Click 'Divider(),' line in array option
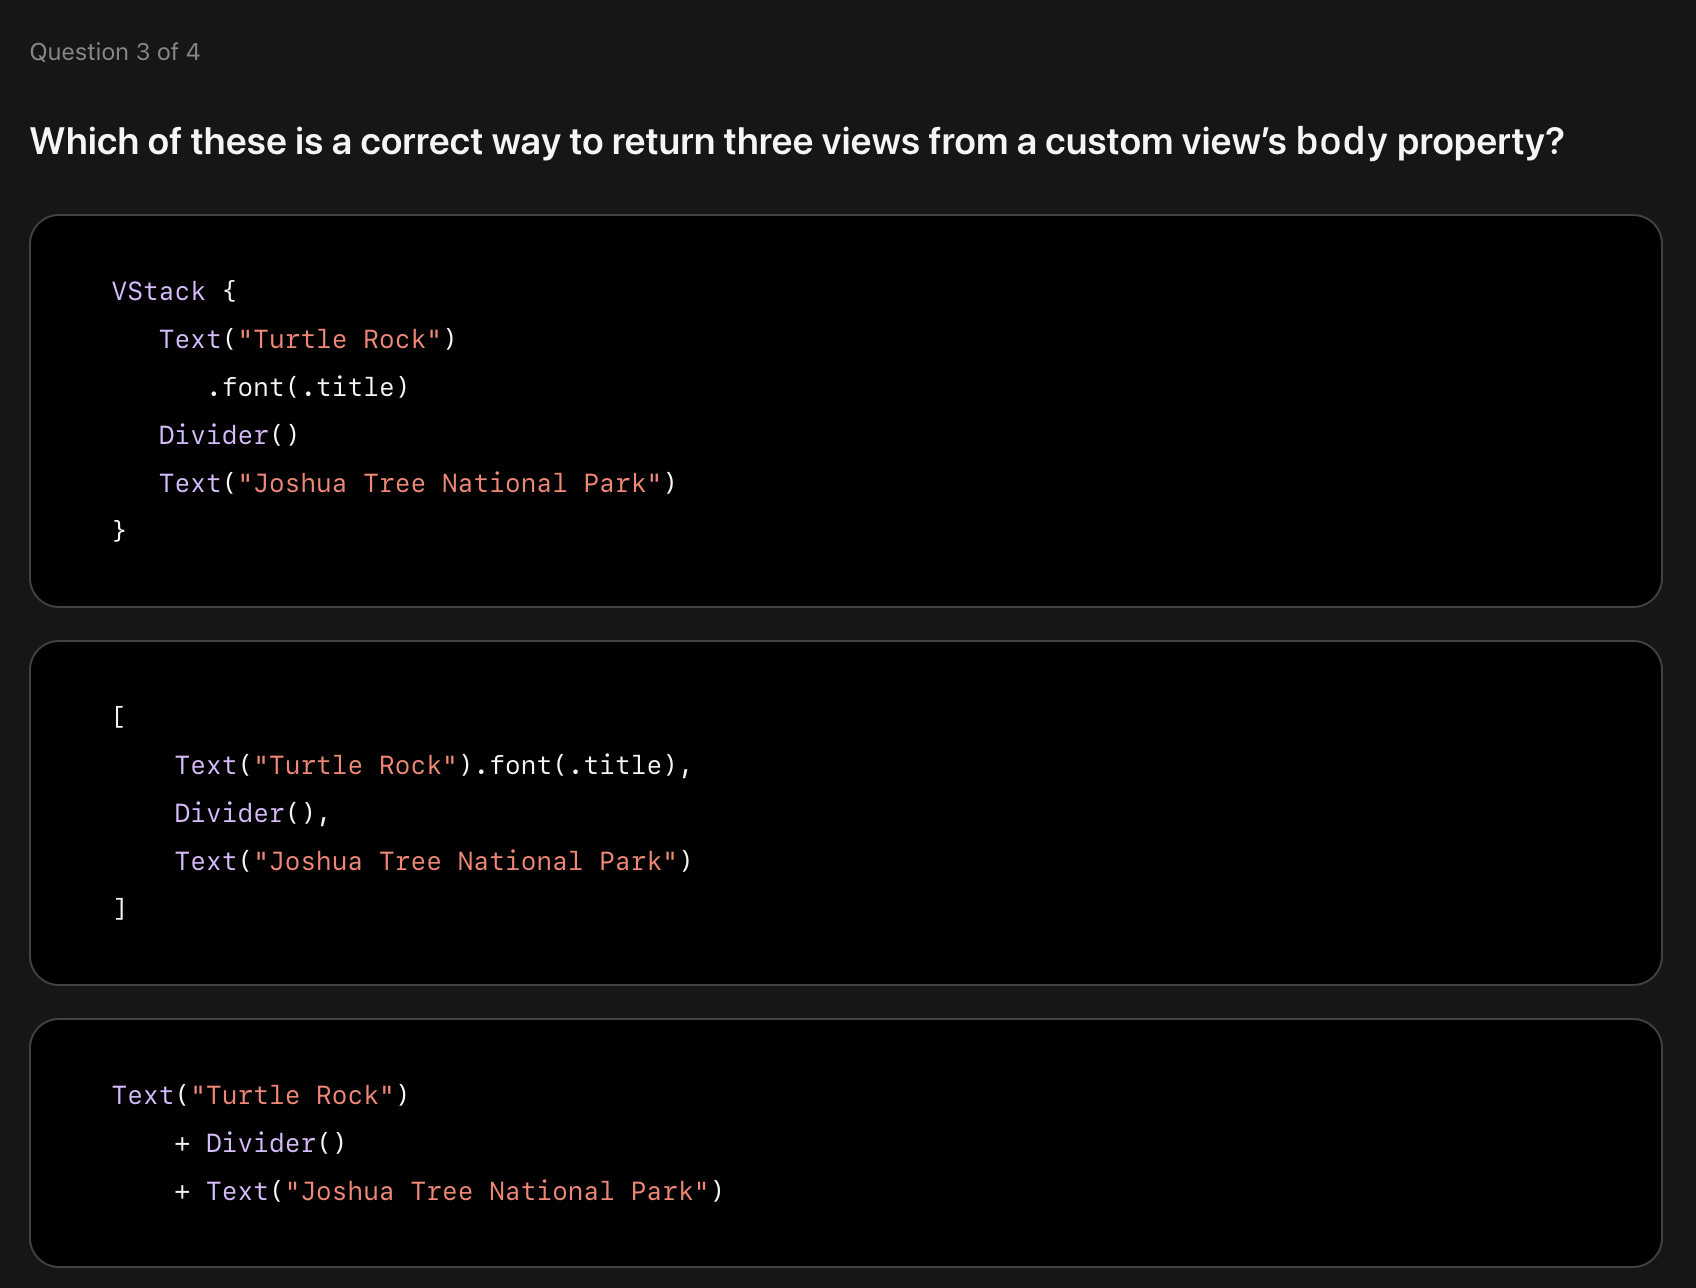Viewport: 1696px width, 1288px height. point(252,813)
